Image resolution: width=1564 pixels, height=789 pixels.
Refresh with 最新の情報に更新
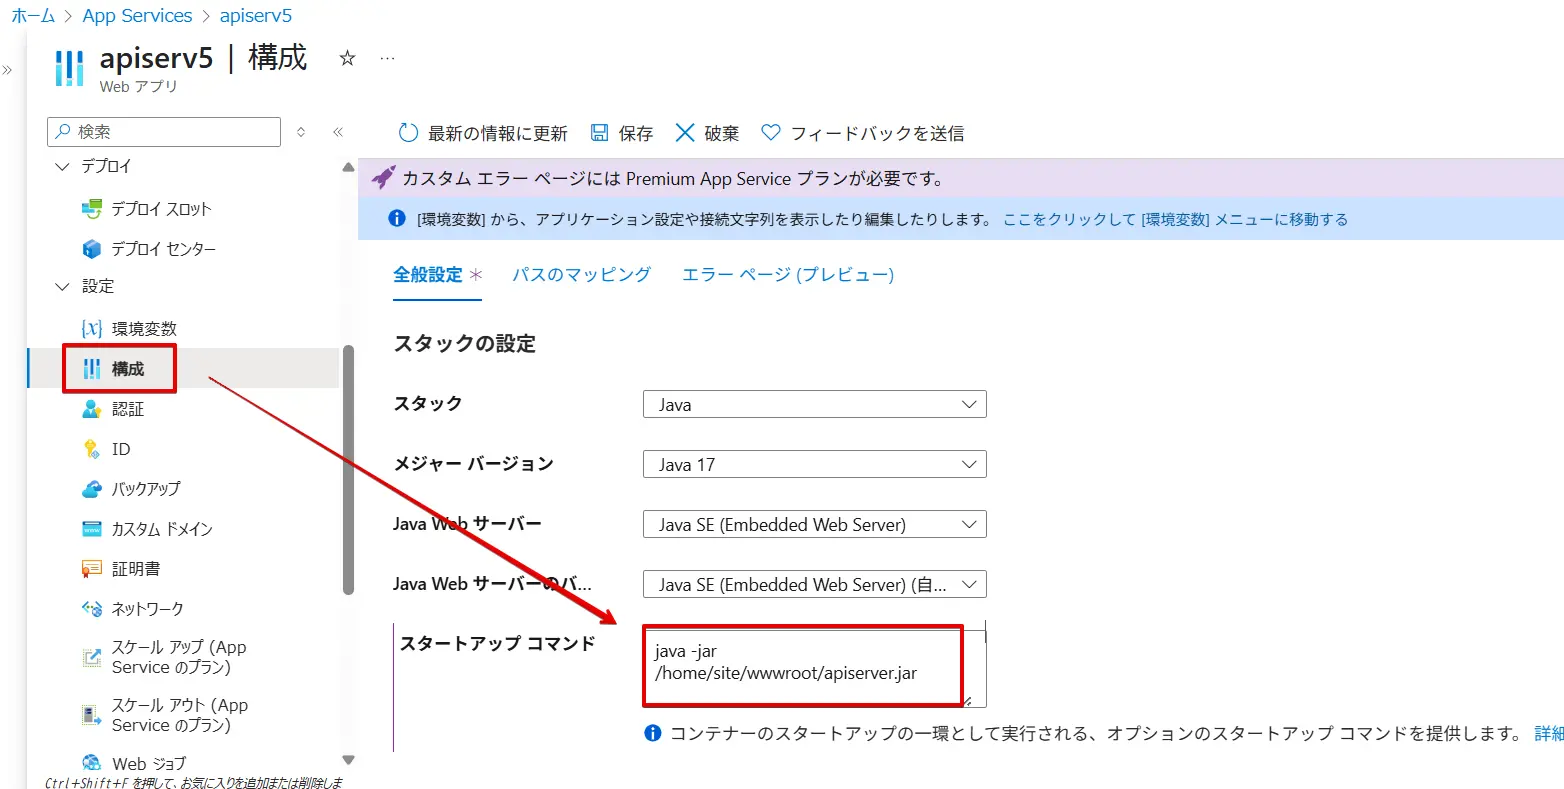(x=494, y=132)
